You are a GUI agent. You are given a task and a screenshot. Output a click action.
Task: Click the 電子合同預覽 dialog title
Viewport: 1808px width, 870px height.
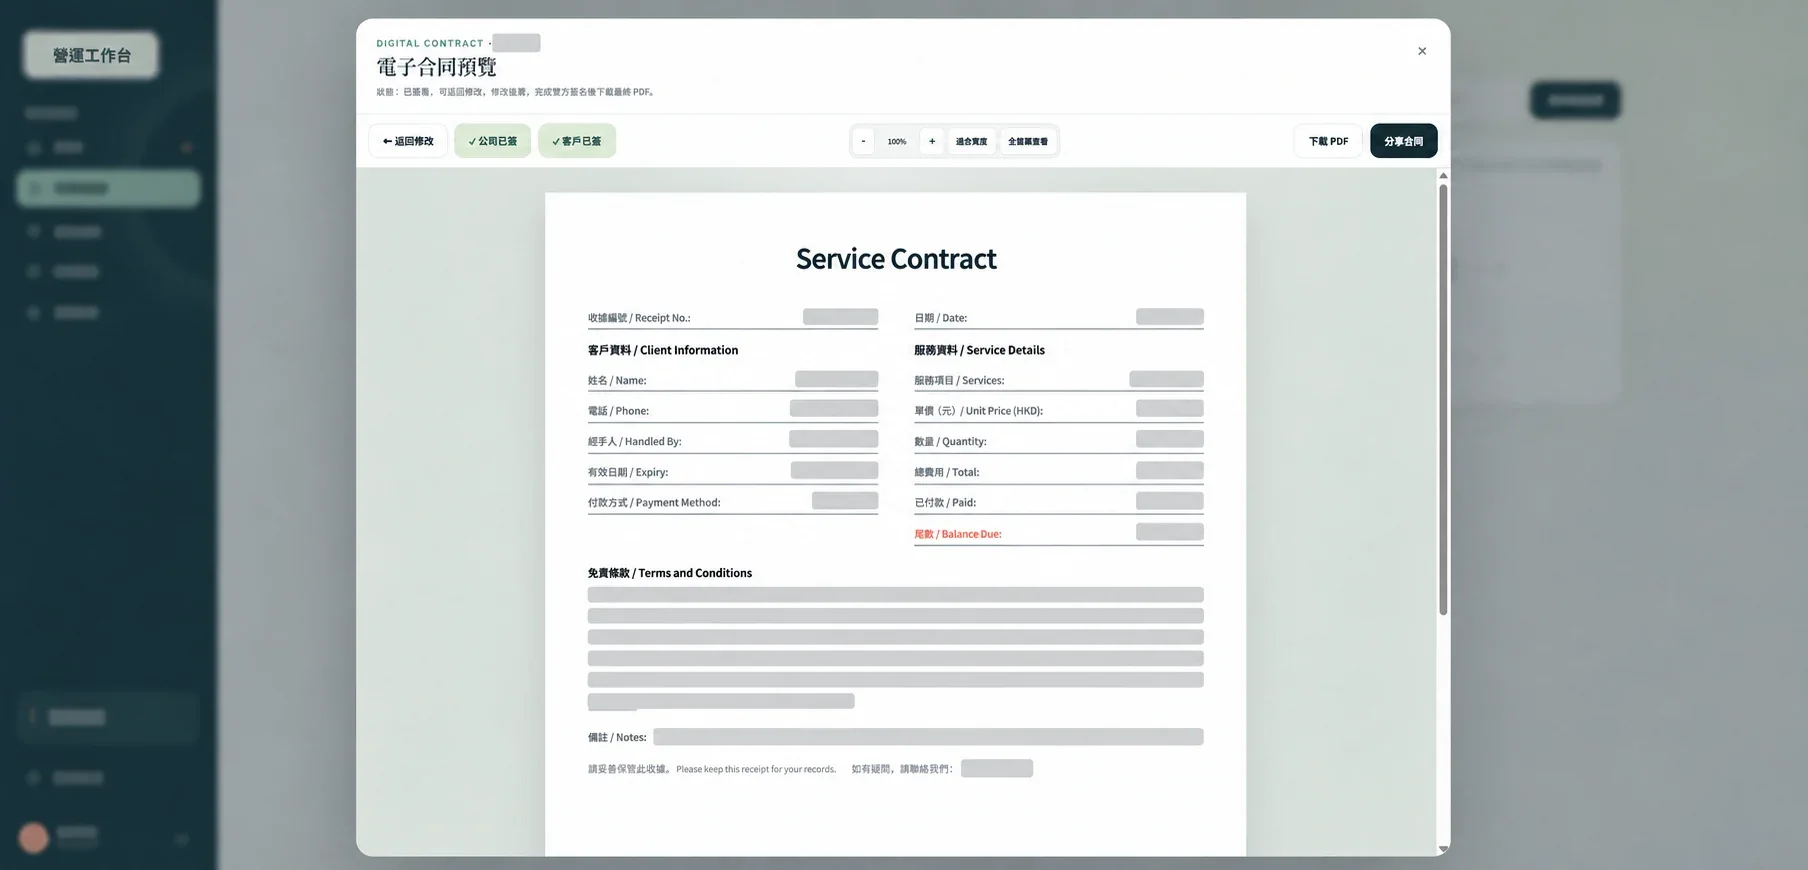pyautogui.click(x=436, y=67)
